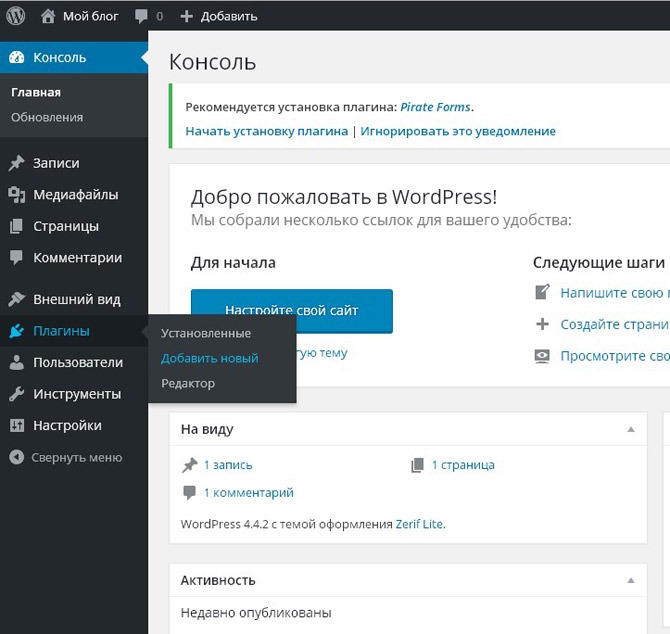
Task: Click the plug icon beside Плагины
Action: (16, 331)
